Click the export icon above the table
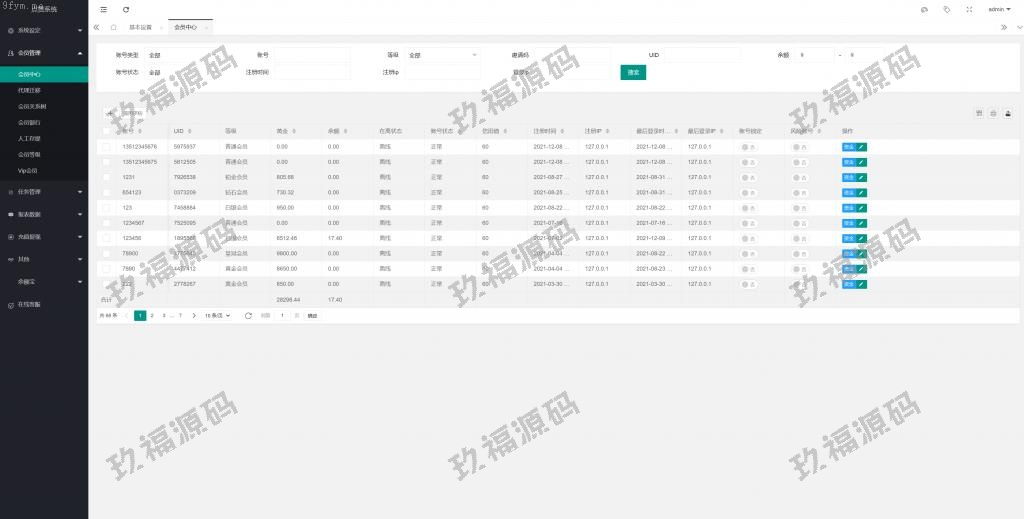 (1008, 113)
